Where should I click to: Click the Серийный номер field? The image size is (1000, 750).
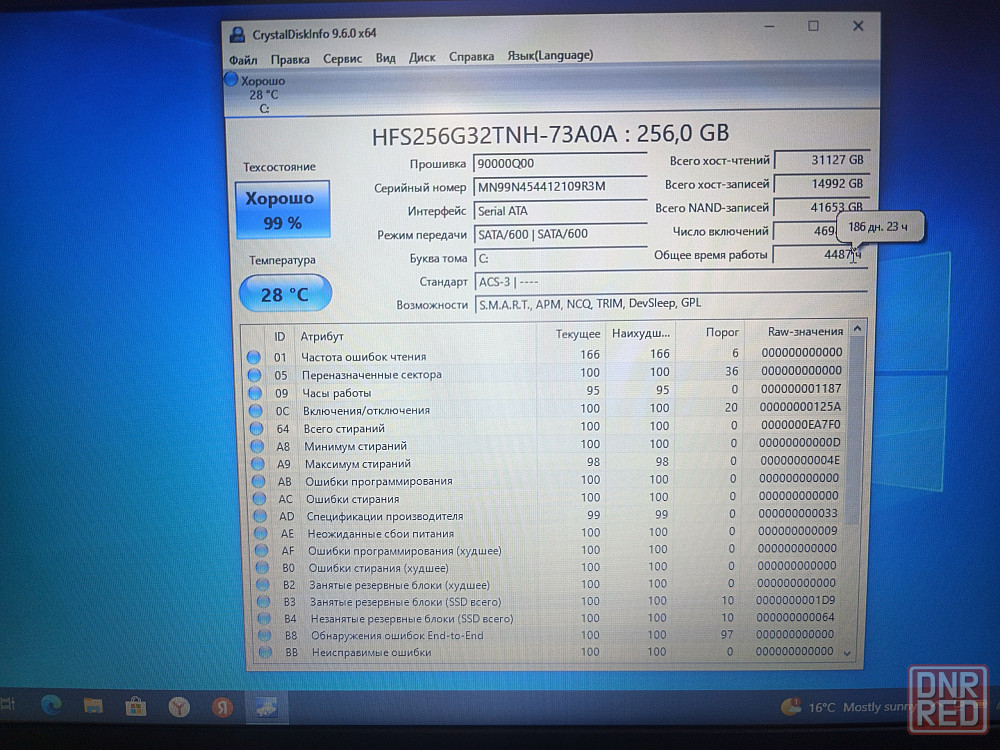(x=561, y=187)
